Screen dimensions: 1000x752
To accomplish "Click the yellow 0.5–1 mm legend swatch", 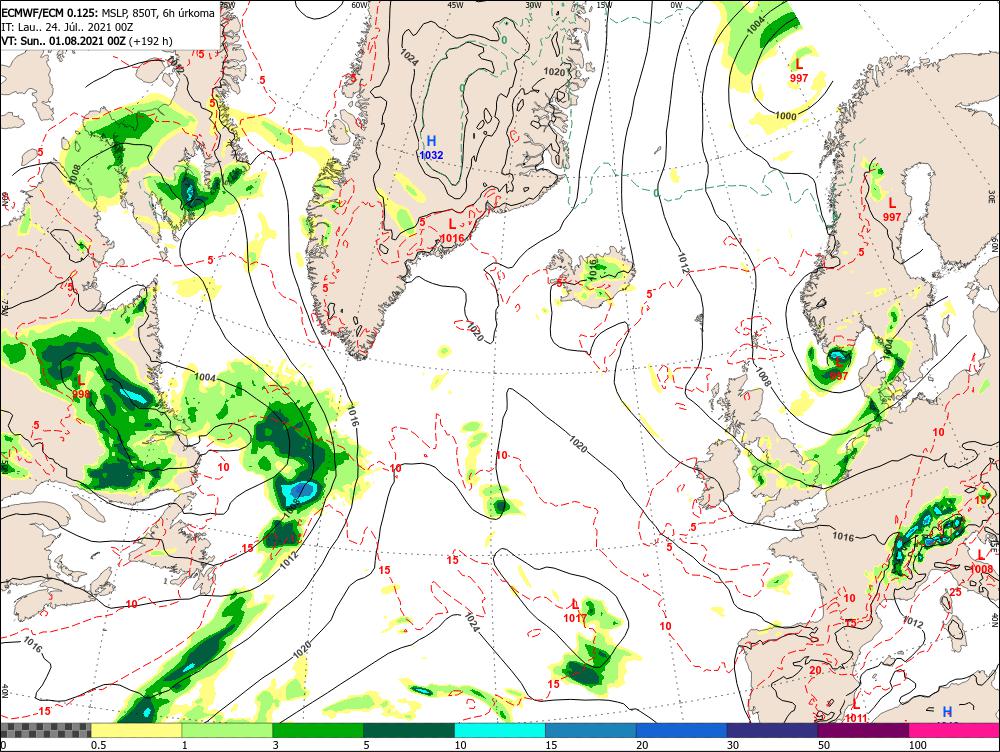I will coord(136,730).
